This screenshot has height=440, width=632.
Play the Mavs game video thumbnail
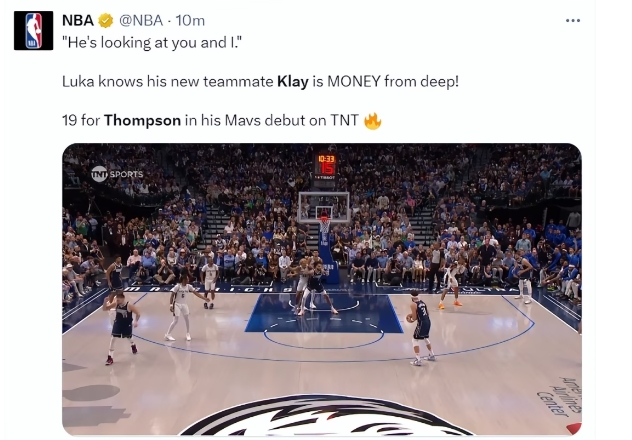click(322, 289)
